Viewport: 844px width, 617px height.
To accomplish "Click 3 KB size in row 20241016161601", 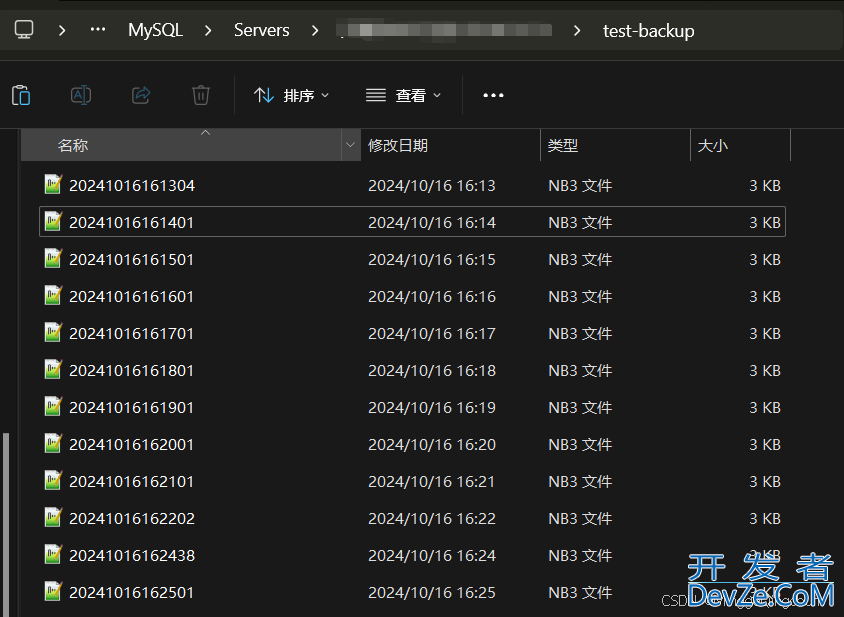I will (x=765, y=297).
